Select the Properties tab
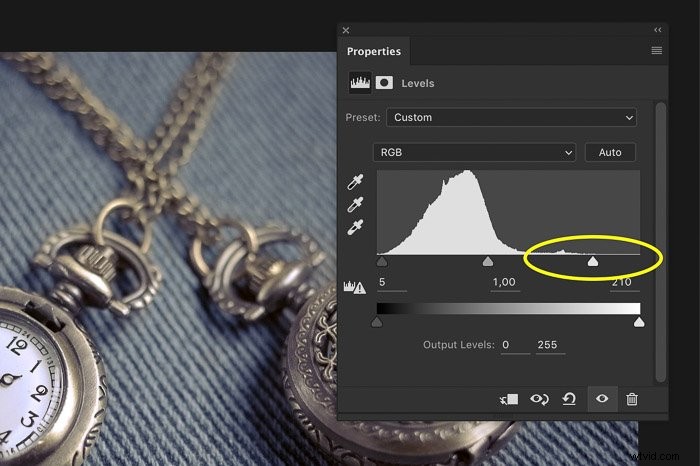 374,51
